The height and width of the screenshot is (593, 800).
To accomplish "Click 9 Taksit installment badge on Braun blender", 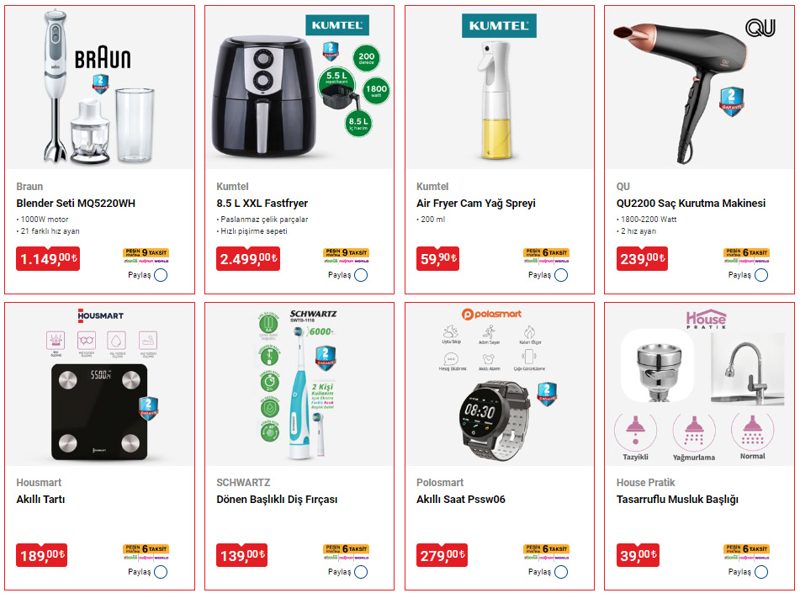I will (146, 252).
